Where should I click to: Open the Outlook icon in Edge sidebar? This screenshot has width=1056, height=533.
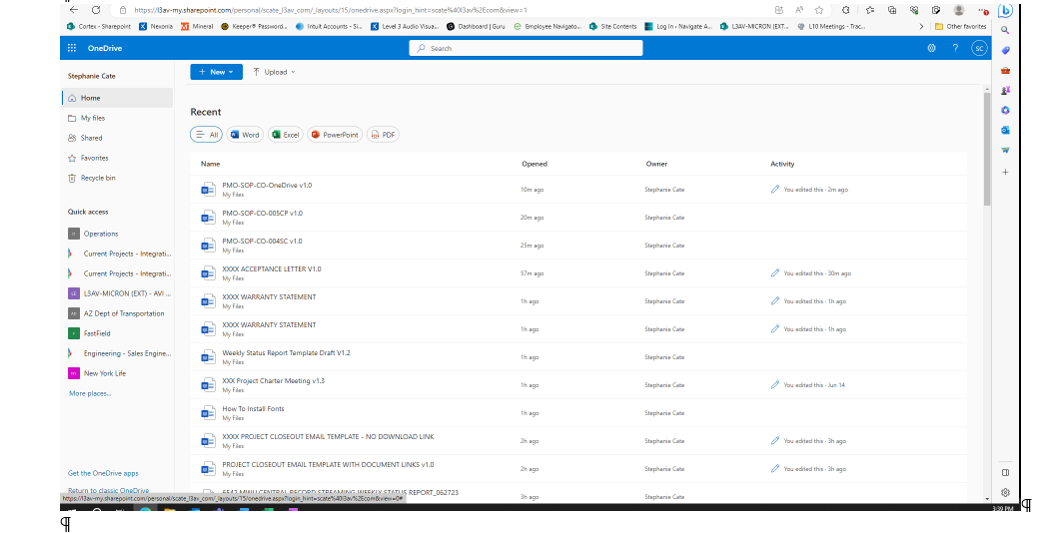(1005, 130)
